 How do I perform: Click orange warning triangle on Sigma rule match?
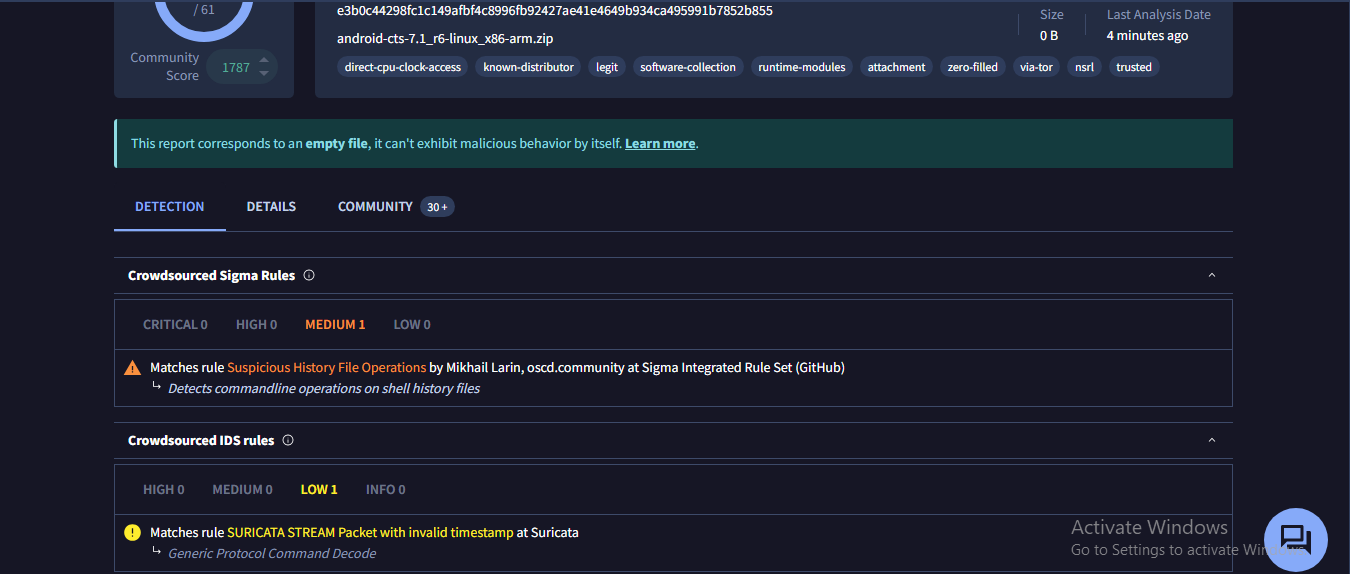pyautogui.click(x=132, y=368)
